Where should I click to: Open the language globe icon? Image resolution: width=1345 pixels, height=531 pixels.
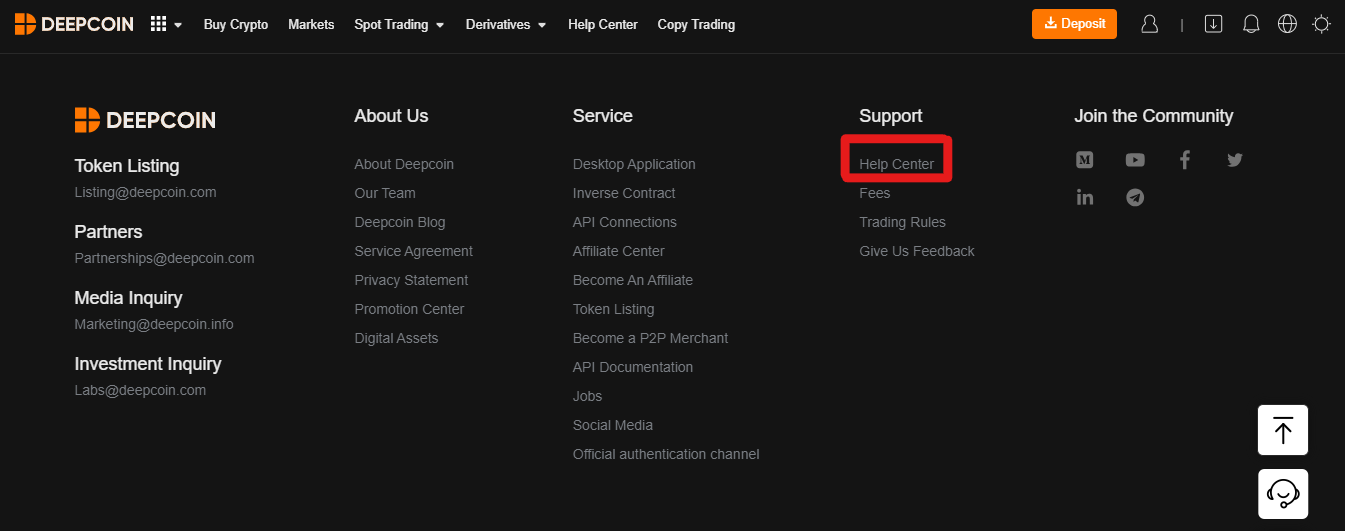click(1288, 24)
